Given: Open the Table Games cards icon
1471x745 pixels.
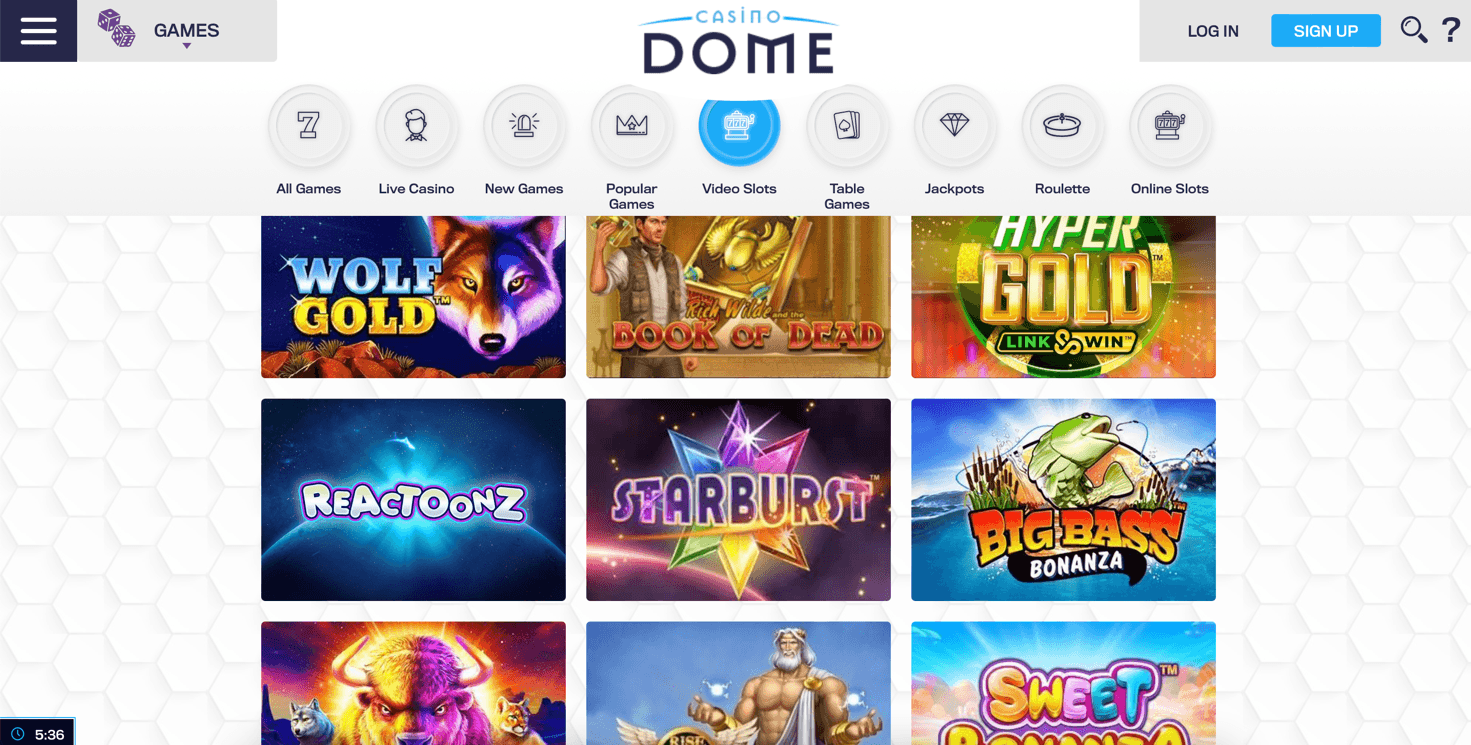Looking at the screenshot, I should (847, 125).
